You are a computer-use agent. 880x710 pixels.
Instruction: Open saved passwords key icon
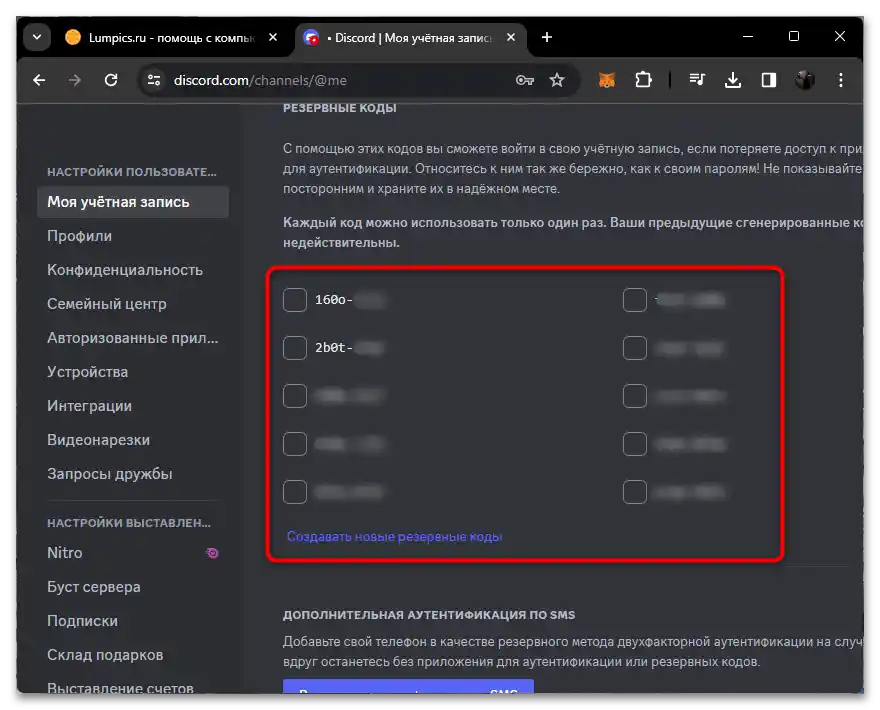(x=524, y=80)
